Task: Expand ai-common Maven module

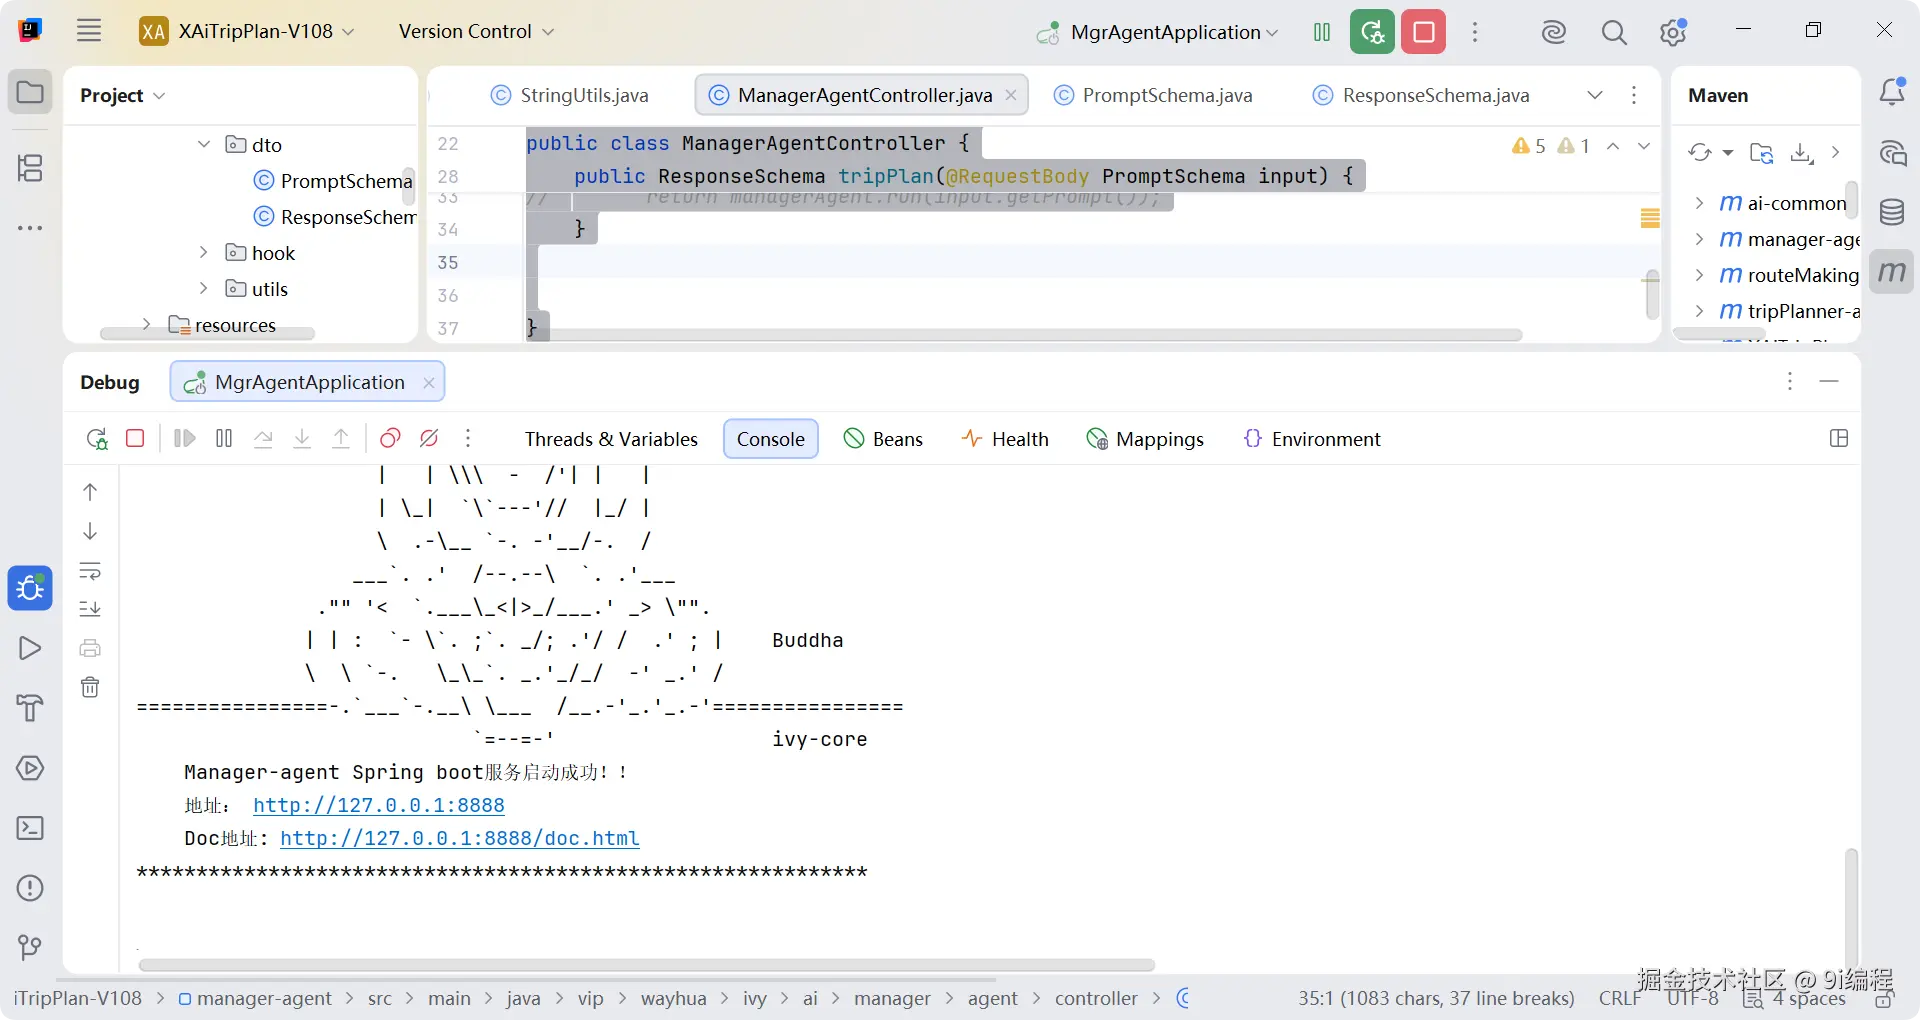Action: pos(1699,203)
